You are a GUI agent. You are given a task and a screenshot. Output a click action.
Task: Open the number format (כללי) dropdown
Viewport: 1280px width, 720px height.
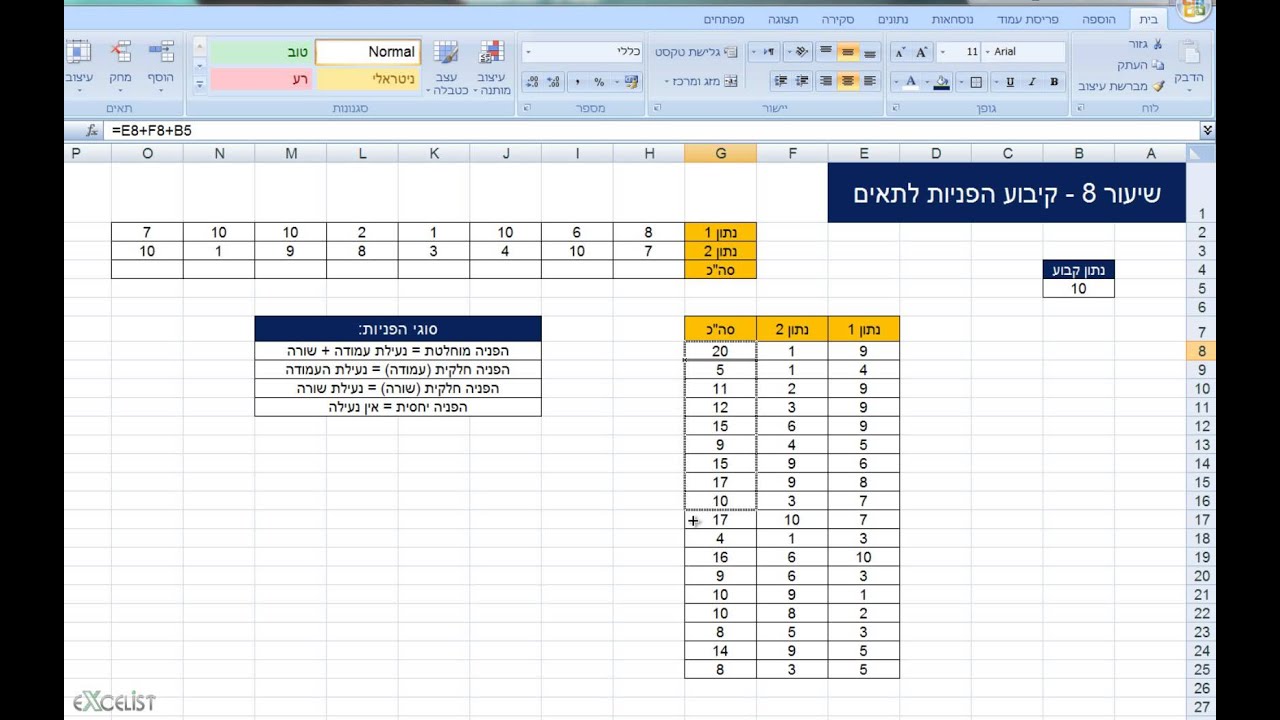(x=528, y=51)
